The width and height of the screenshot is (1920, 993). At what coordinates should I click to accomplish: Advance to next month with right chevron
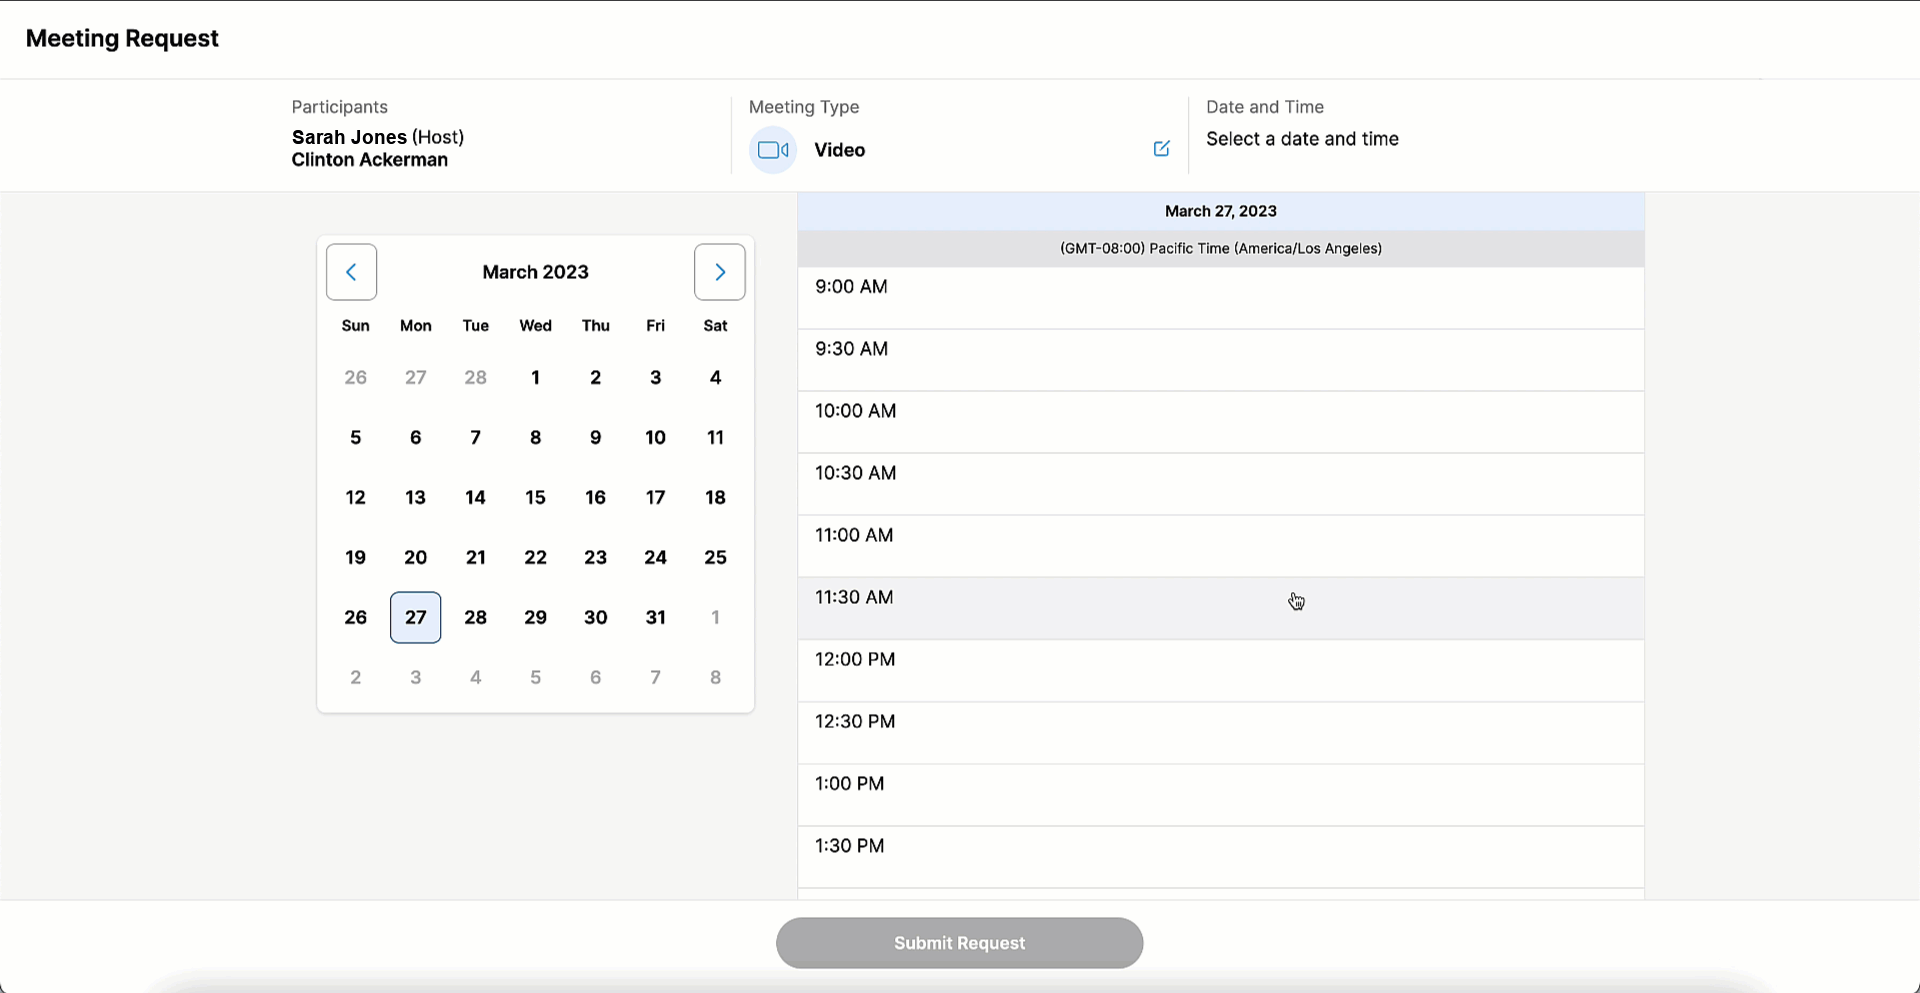pos(719,272)
